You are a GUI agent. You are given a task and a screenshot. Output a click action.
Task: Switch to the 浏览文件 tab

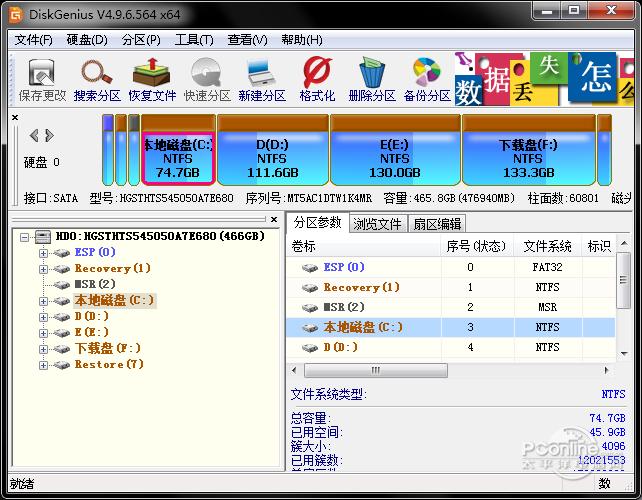pyautogui.click(x=378, y=224)
